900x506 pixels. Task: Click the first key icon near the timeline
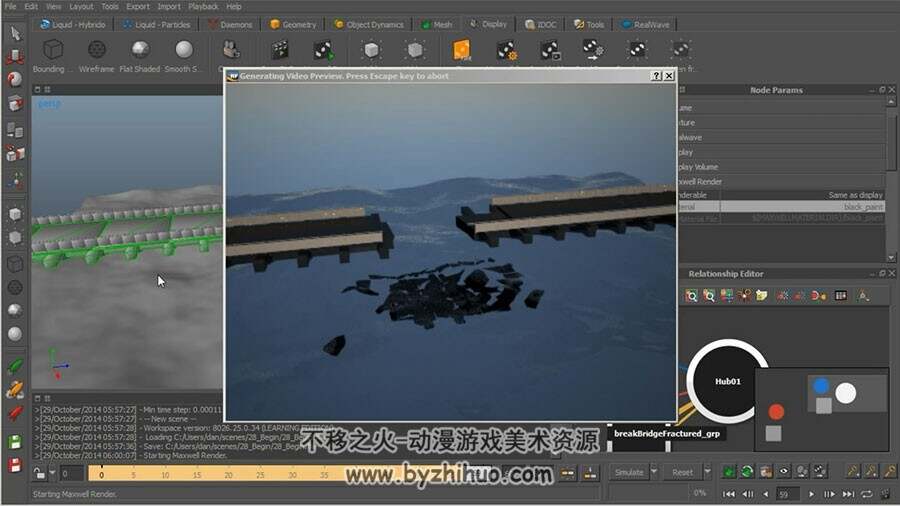(x=853, y=472)
